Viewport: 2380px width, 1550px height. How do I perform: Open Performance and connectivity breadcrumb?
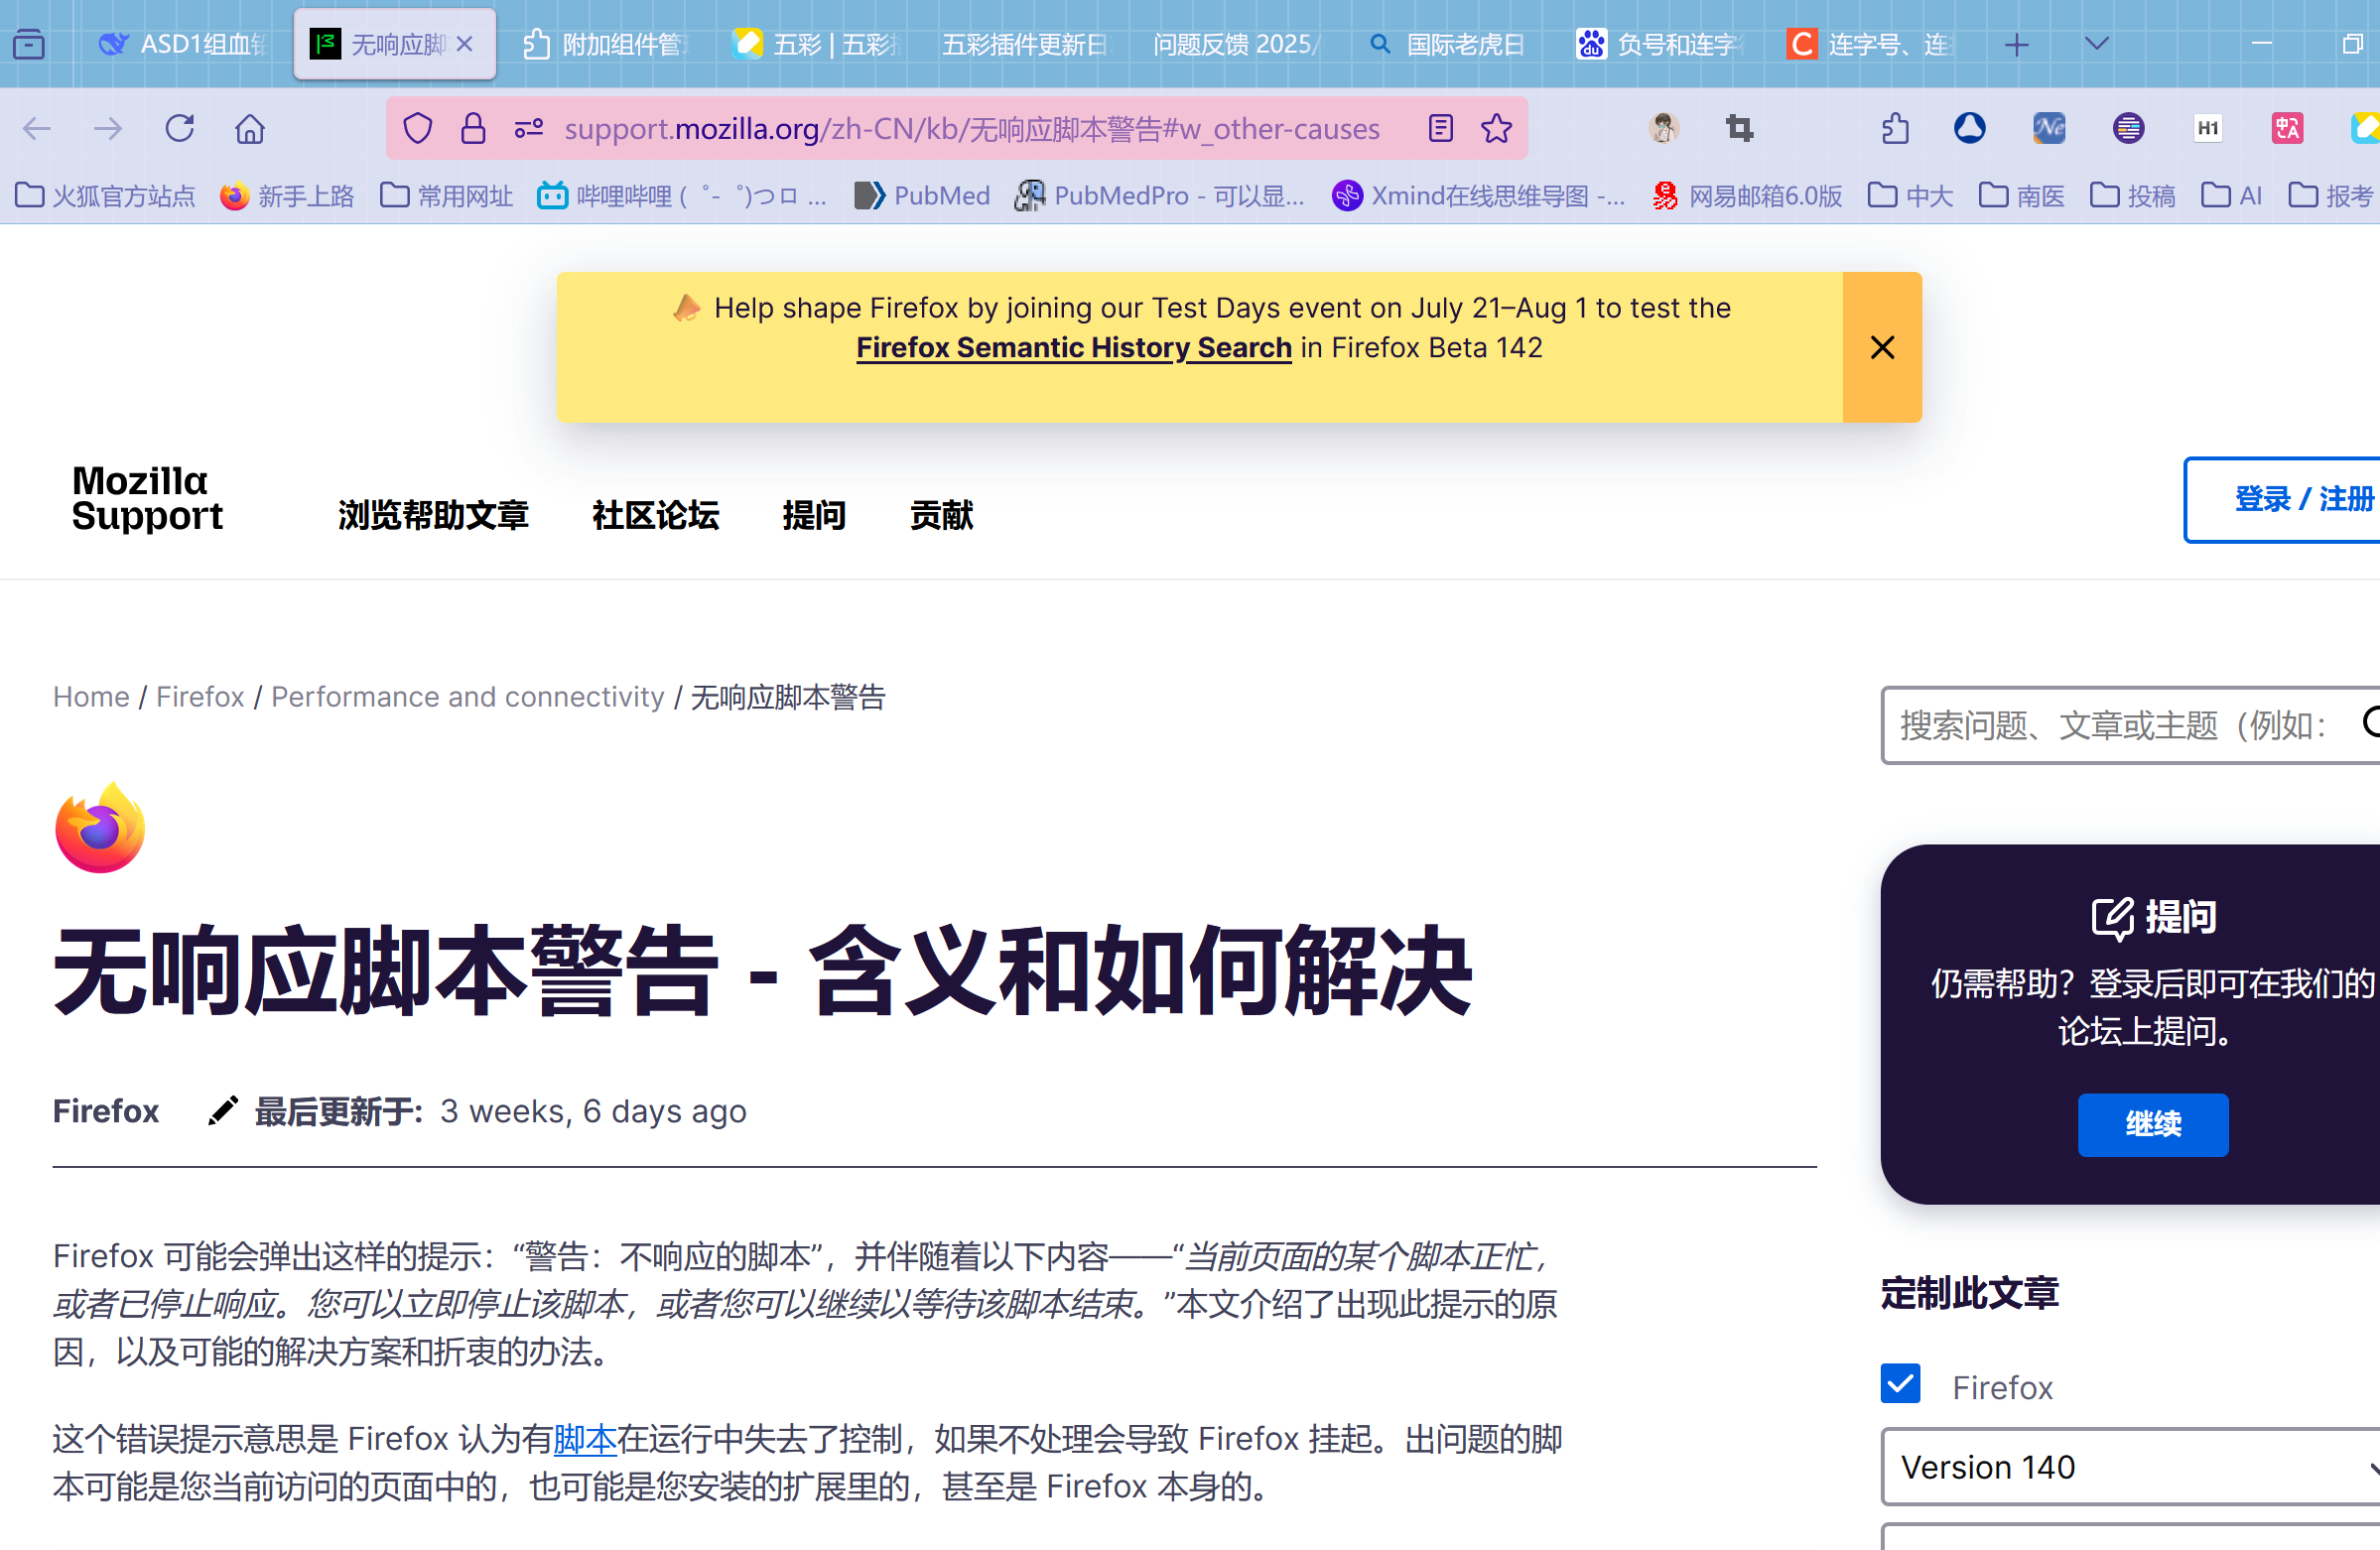(467, 696)
